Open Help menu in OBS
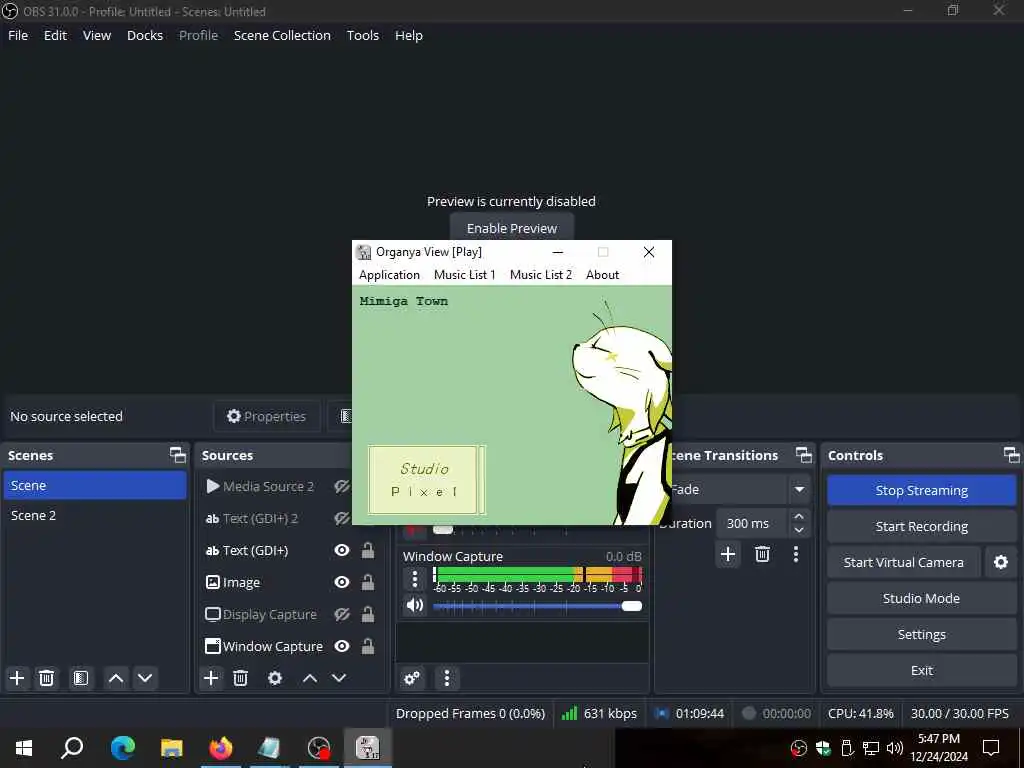The image size is (1024, 768). click(x=409, y=35)
